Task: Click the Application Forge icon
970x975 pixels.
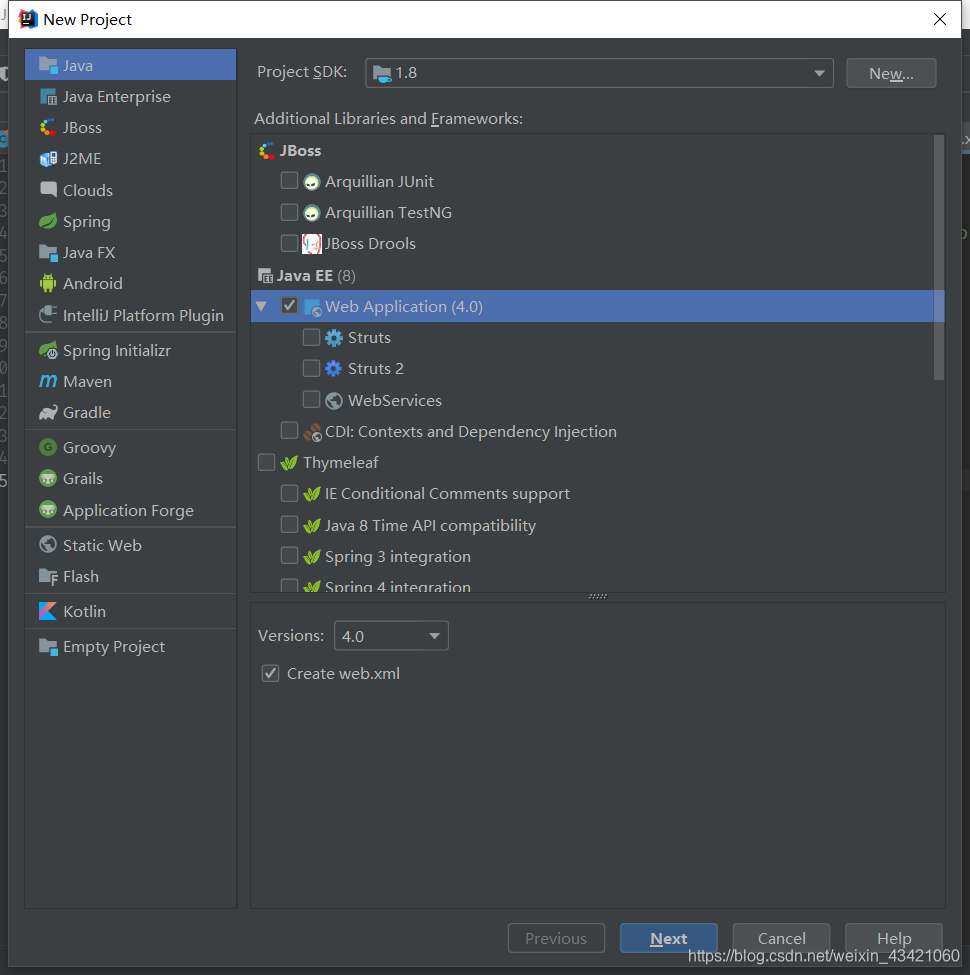Action: tap(48, 509)
